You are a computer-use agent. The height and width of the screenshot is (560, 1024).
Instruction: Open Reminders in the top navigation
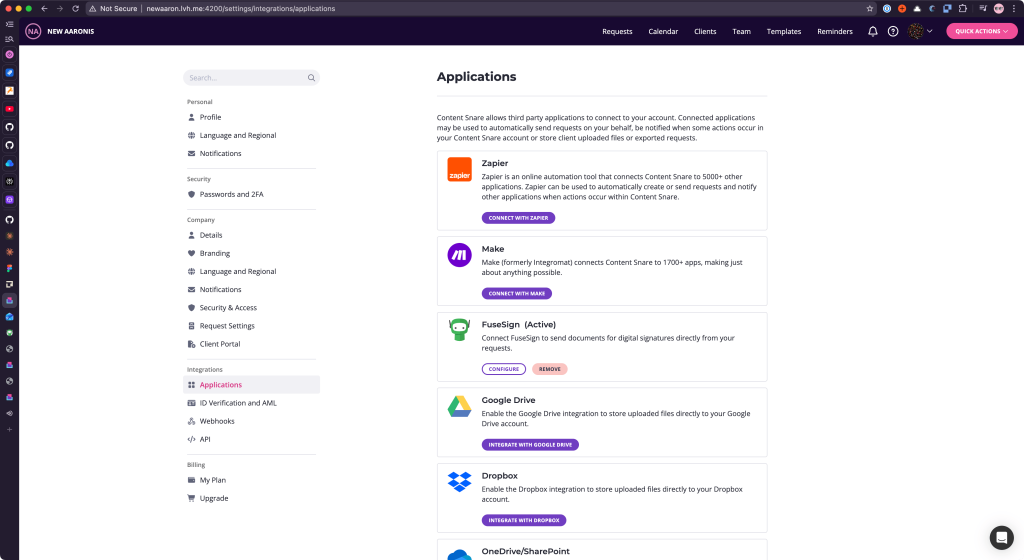(835, 31)
